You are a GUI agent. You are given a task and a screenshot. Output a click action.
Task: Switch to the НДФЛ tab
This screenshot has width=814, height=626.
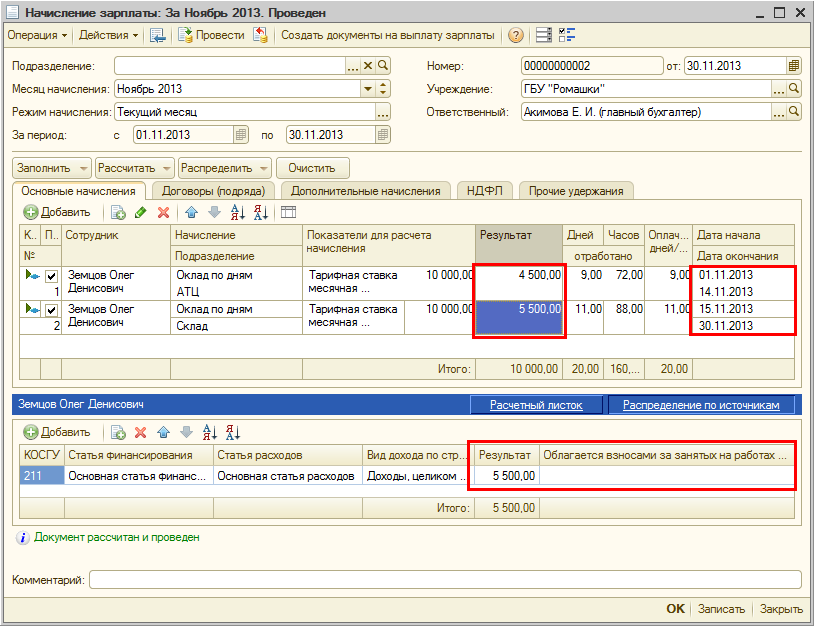tap(486, 191)
